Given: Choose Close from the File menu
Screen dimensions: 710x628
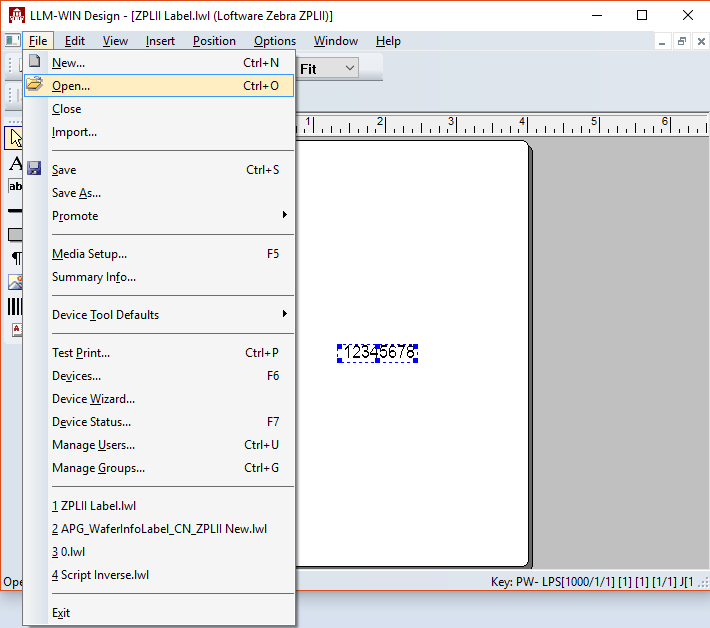Looking at the screenshot, I should click(x=159, y=109).
